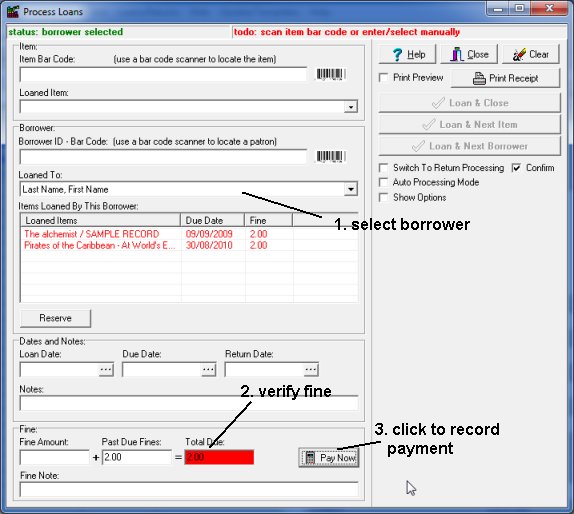Click the Fine Note input field
Image resolution: width=574 pixels, height=514 pixels.
pos(189,489)
